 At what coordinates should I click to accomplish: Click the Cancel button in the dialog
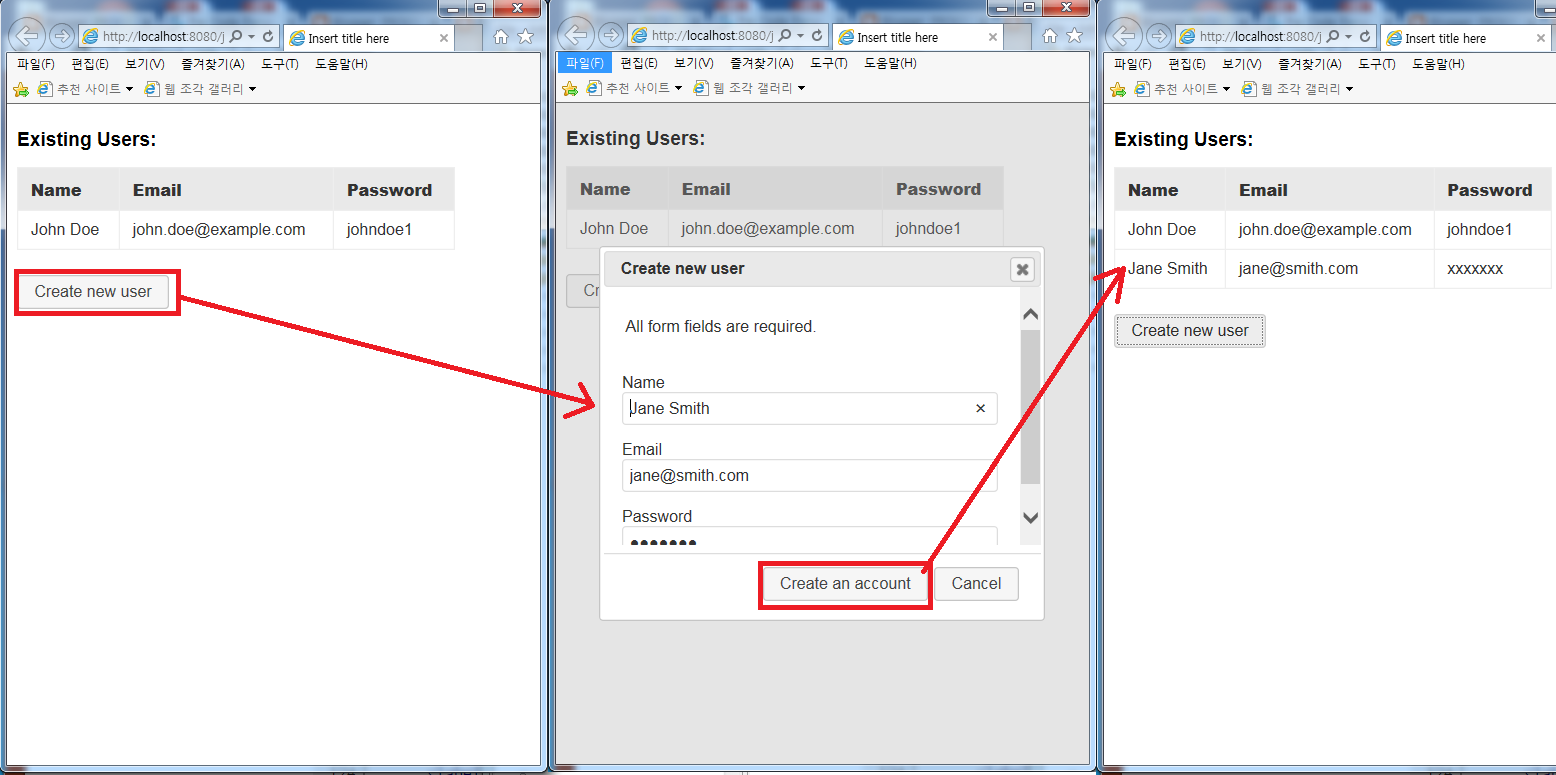(x=975, y=584)
